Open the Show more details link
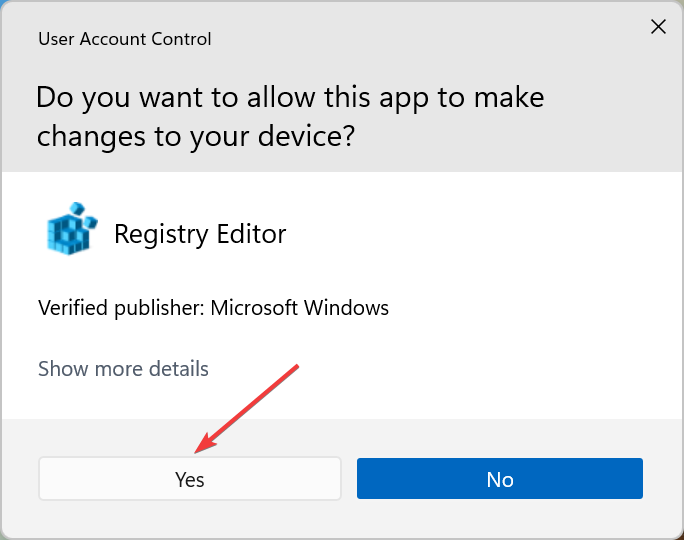The height and width of the screenshot is (540, 684). [x=123, y=369]
